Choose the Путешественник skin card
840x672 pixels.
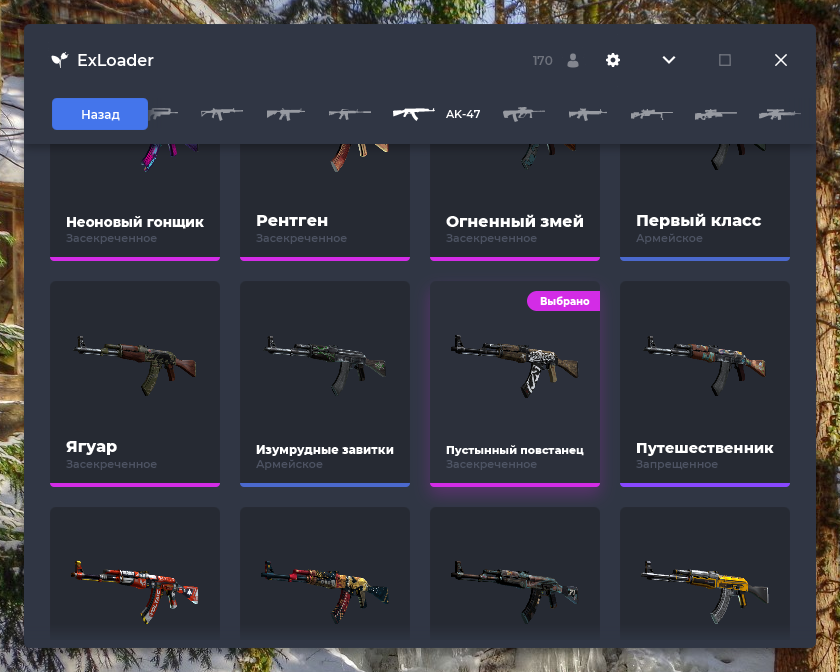tap(704, 384)
